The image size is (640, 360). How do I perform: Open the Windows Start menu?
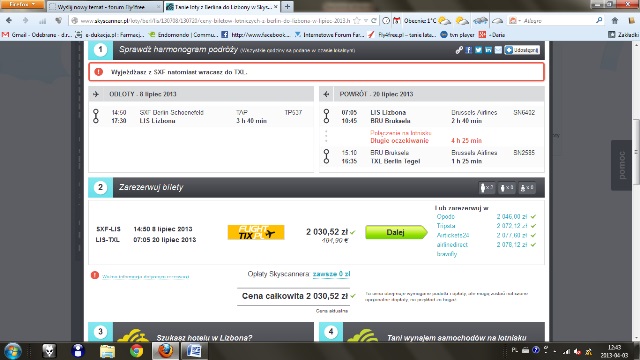coord(13,351)
